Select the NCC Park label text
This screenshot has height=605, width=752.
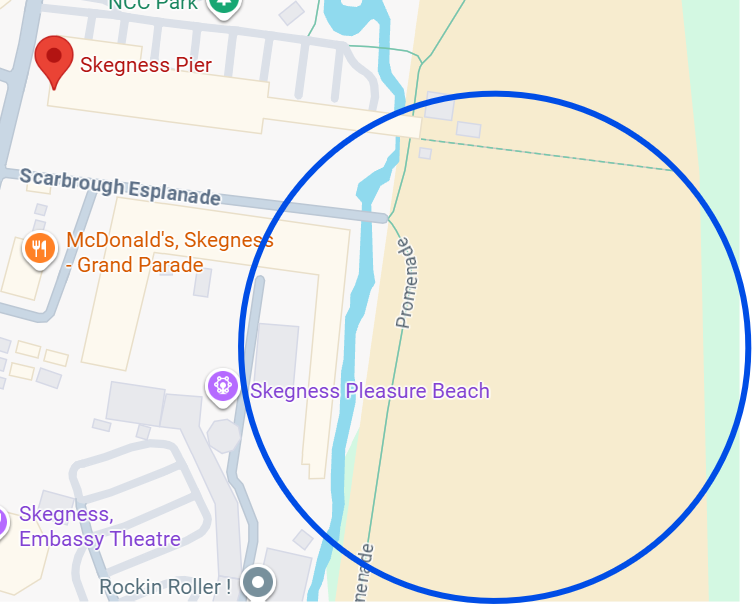click(x=153, y=5)
